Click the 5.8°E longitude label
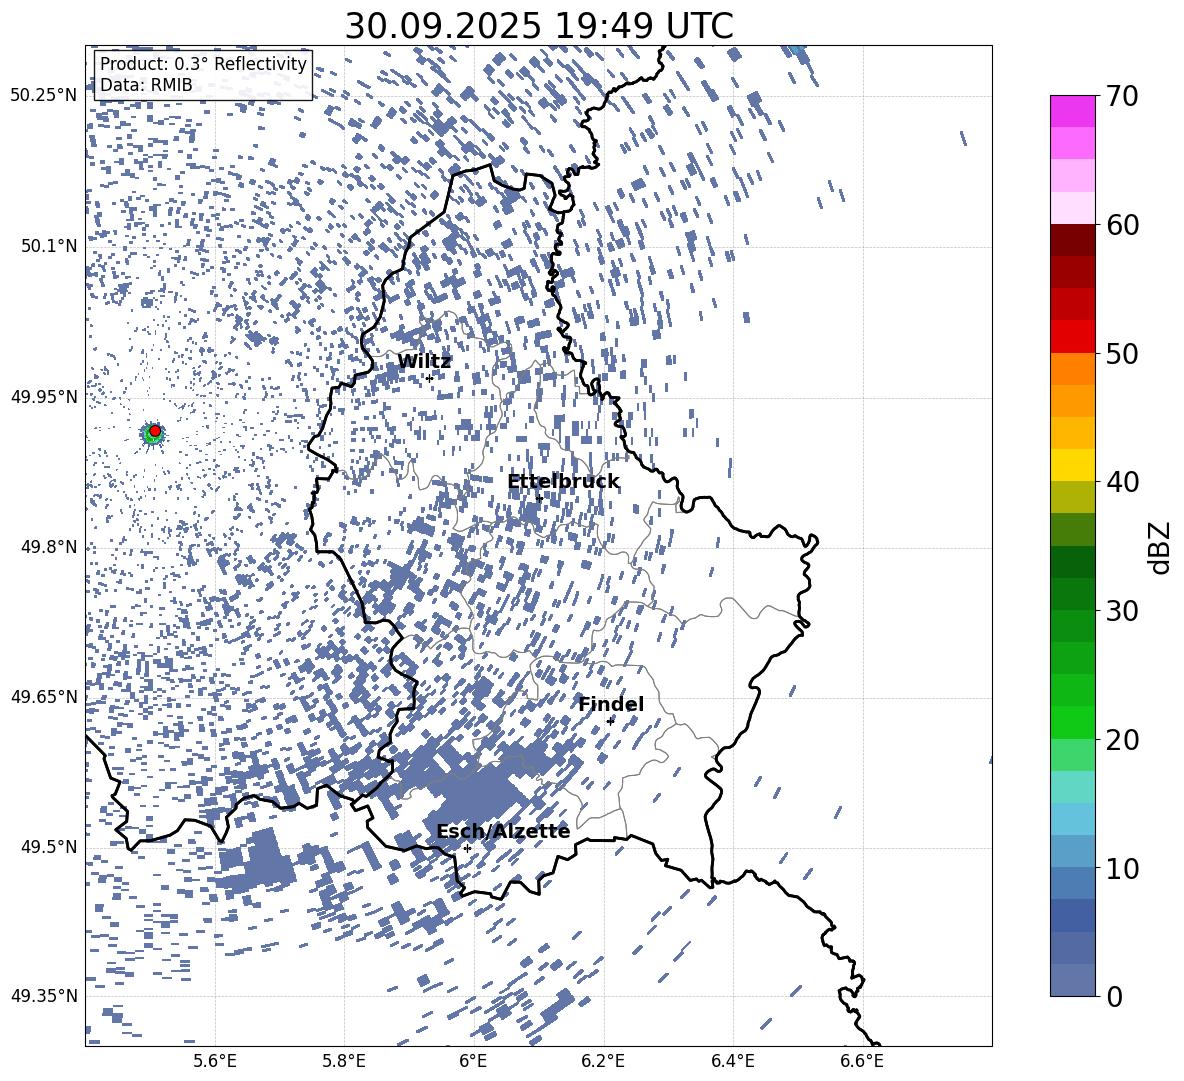The height and width of the screenshot is (1081, 1184). click(x=344, y=1061)
